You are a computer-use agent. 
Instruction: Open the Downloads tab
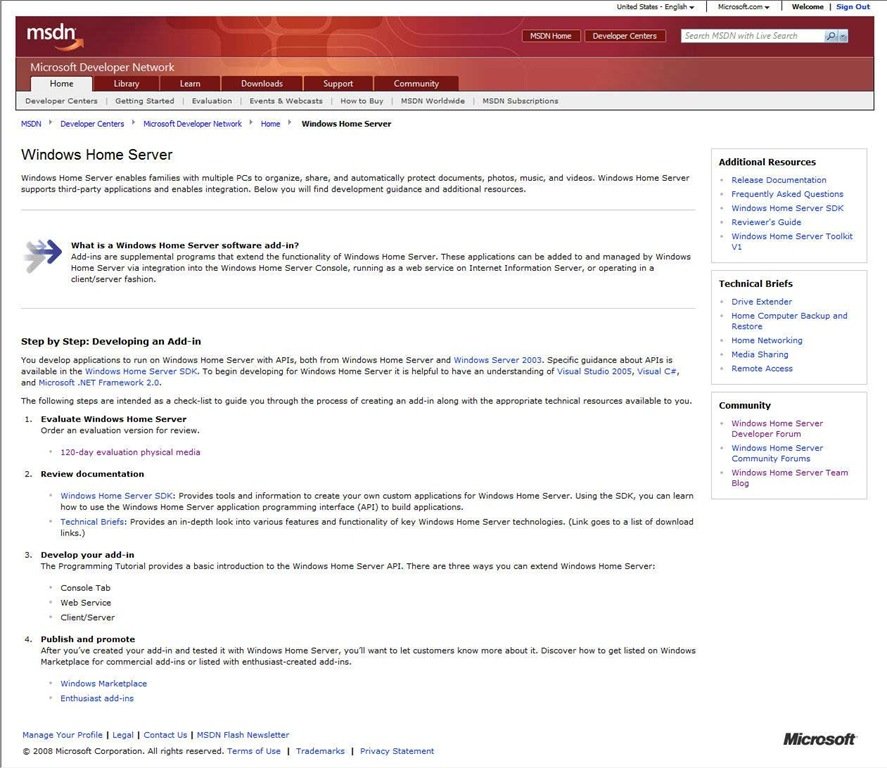point(262,84)
